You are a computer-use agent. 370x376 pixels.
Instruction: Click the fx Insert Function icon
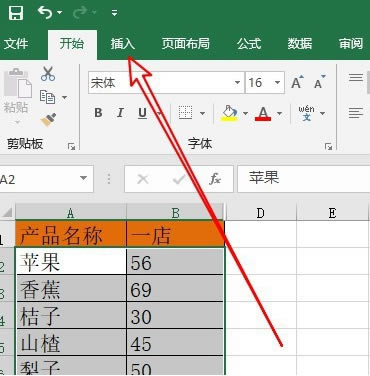pos(214,179)
